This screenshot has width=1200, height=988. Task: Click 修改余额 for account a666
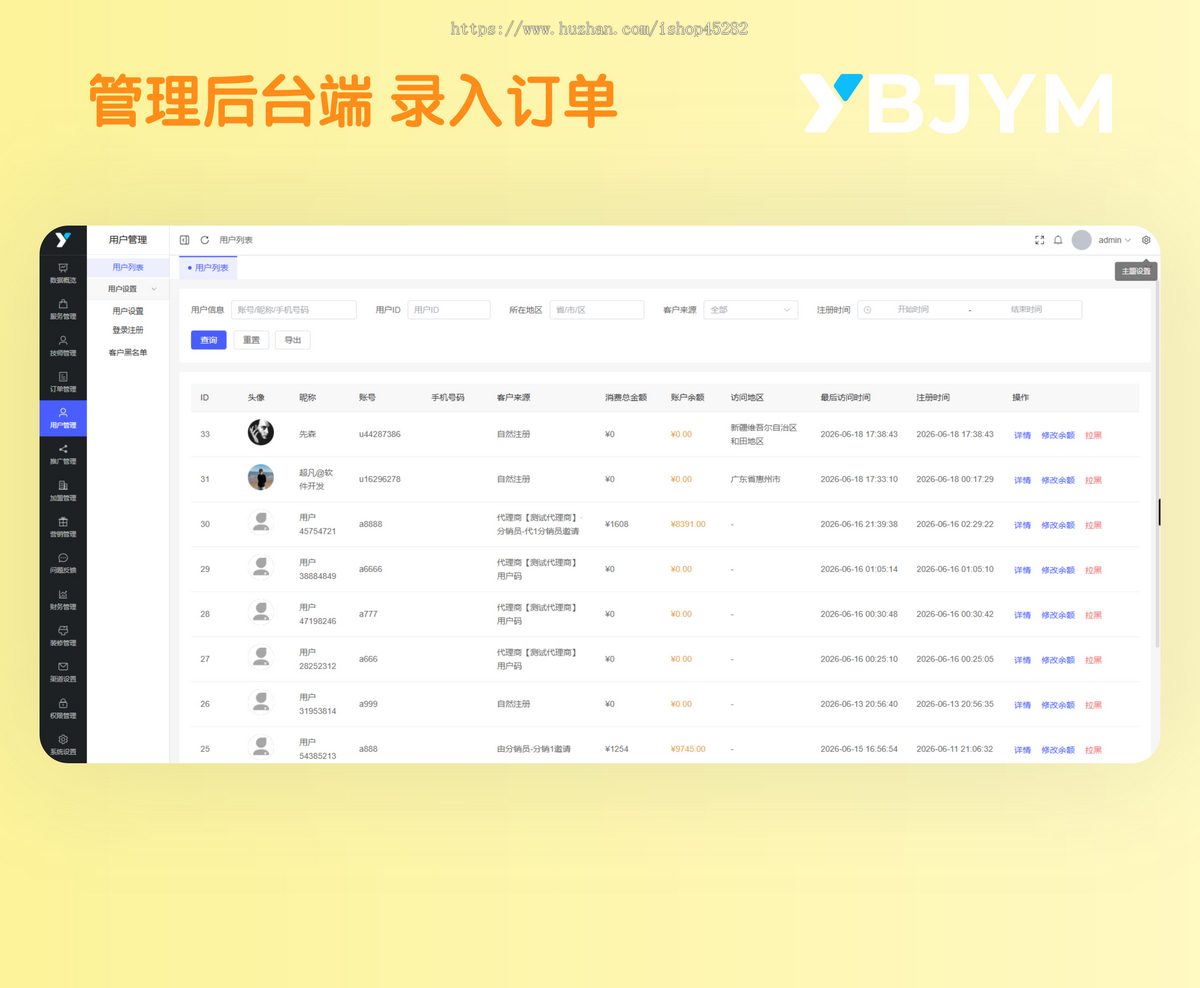(x=1058, y=660)
